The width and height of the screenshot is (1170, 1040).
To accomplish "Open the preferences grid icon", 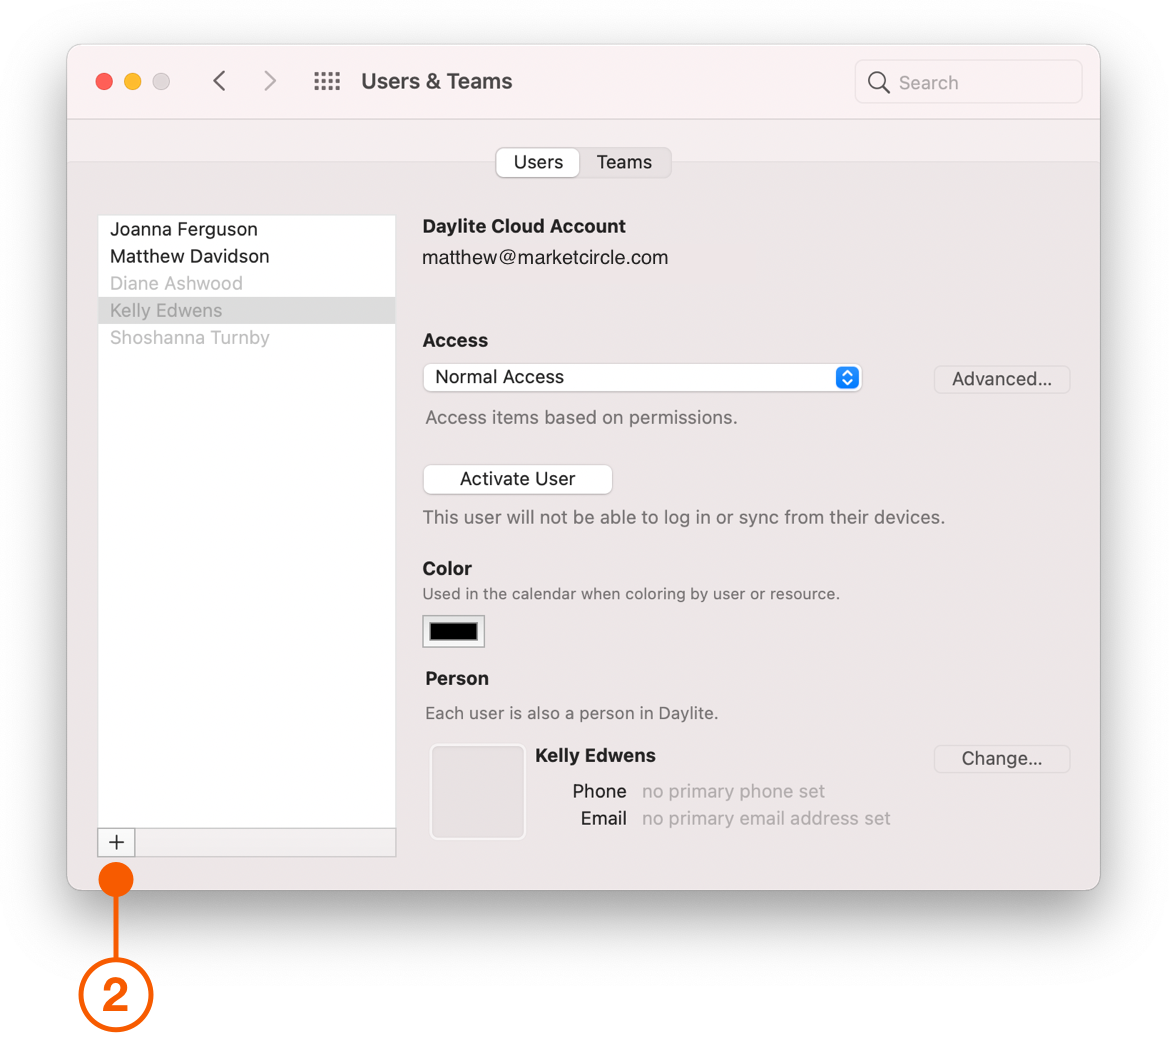I will tap(327, 81).
